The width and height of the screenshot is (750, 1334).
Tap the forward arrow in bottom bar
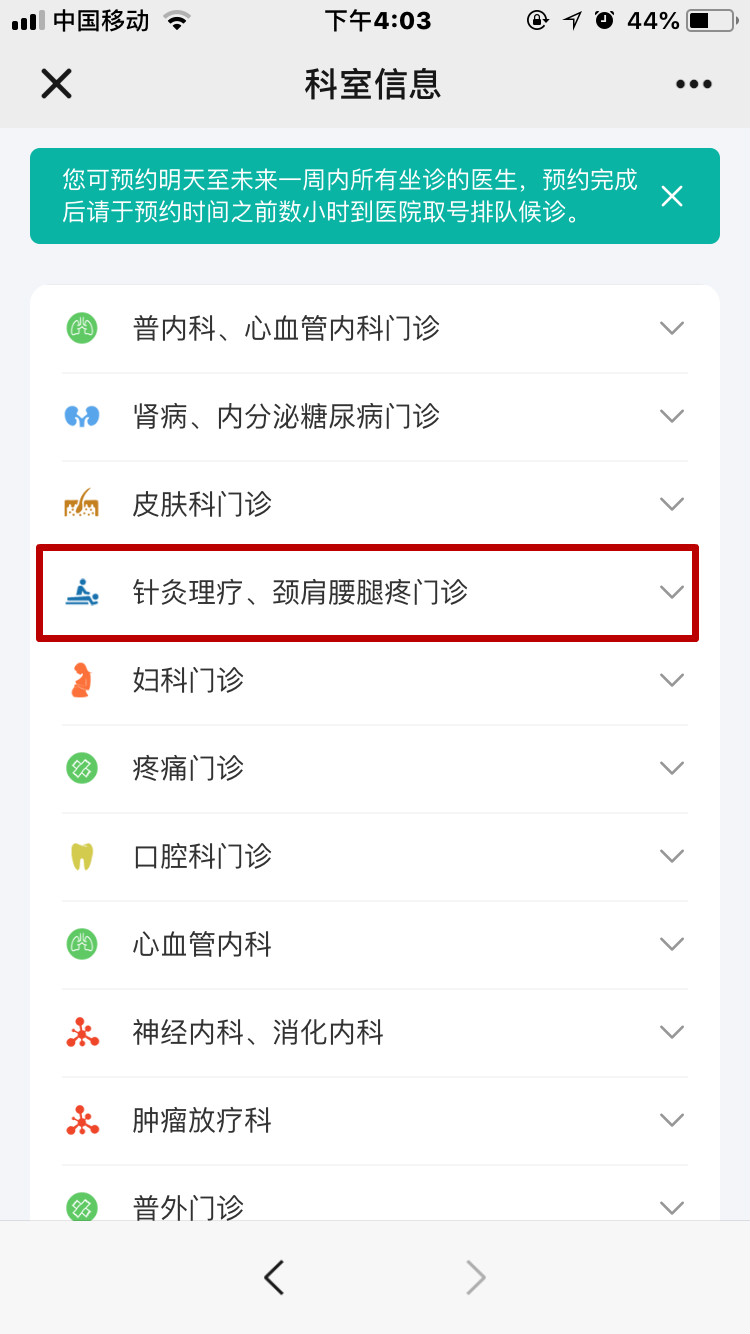pos(476,1277)
